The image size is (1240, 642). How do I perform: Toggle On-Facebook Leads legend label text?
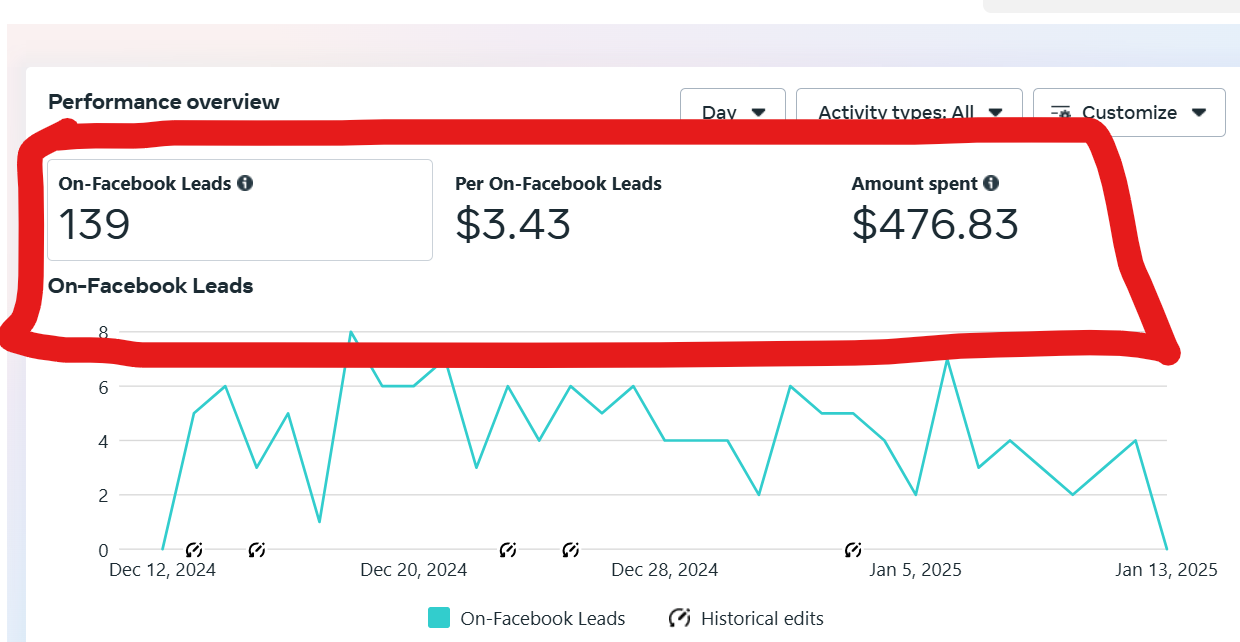pos(542,618)
